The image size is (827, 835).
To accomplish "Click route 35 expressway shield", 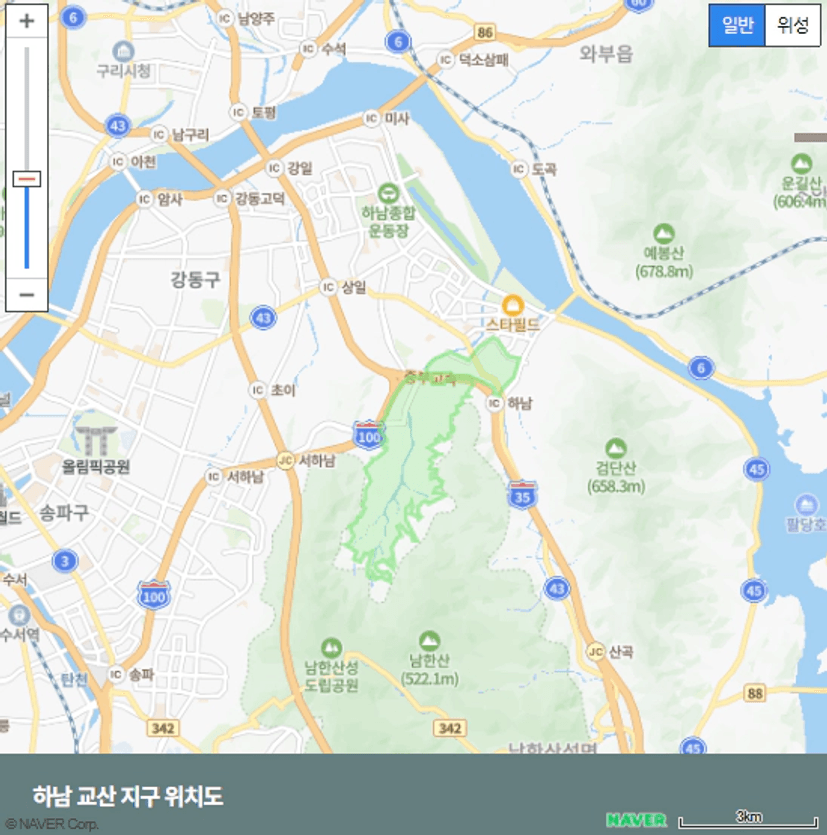I will click(522, 495).
